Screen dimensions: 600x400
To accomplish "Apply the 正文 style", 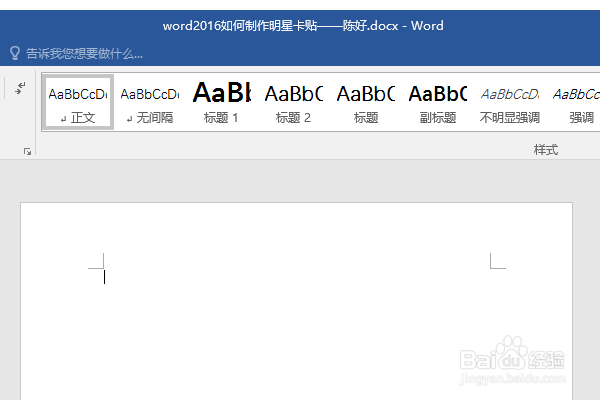I will (x=78, y=102).
